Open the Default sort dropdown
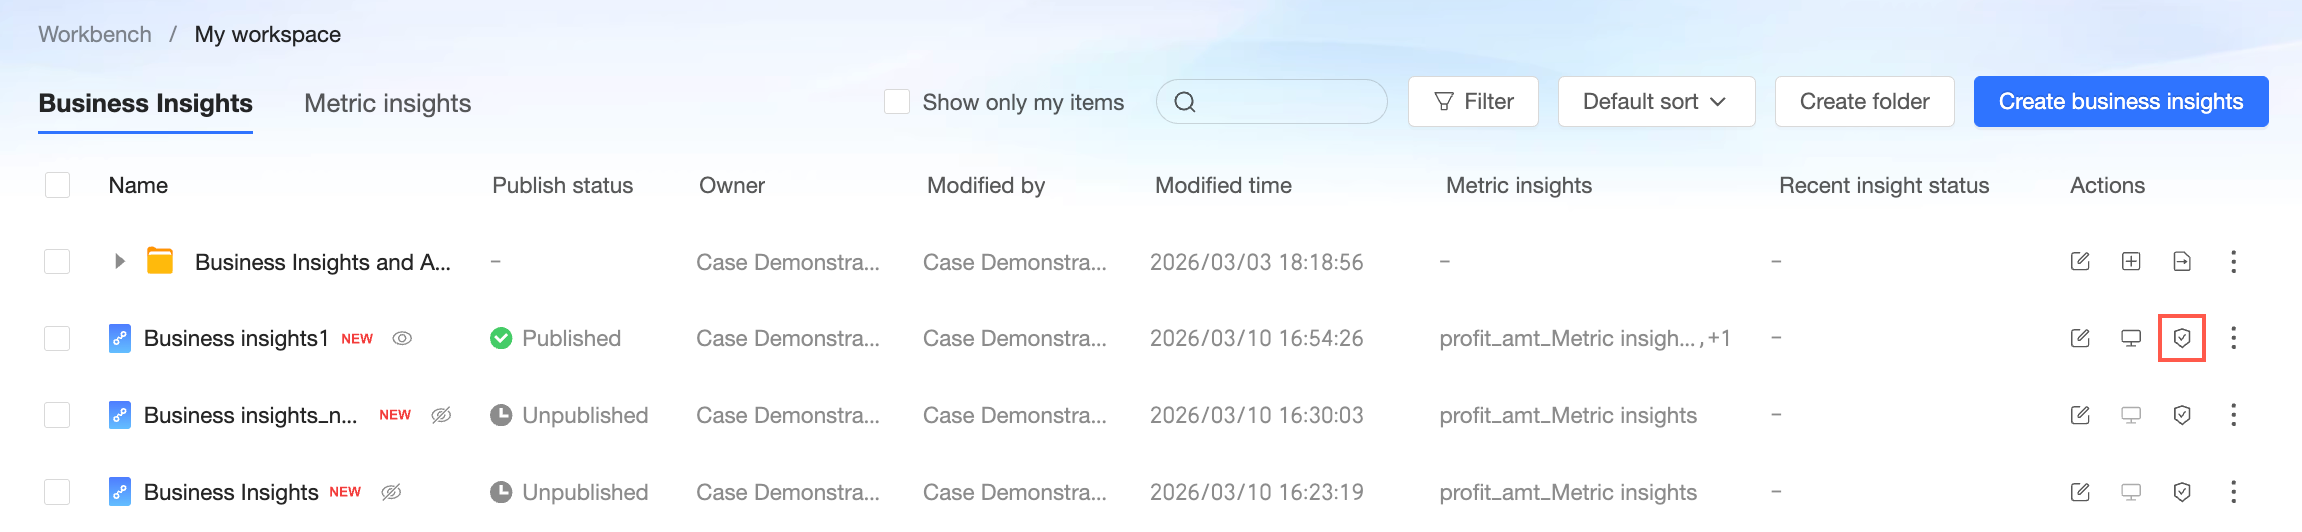The height and width of the screenshot is (532, 2302). (x=1656, y=102)
